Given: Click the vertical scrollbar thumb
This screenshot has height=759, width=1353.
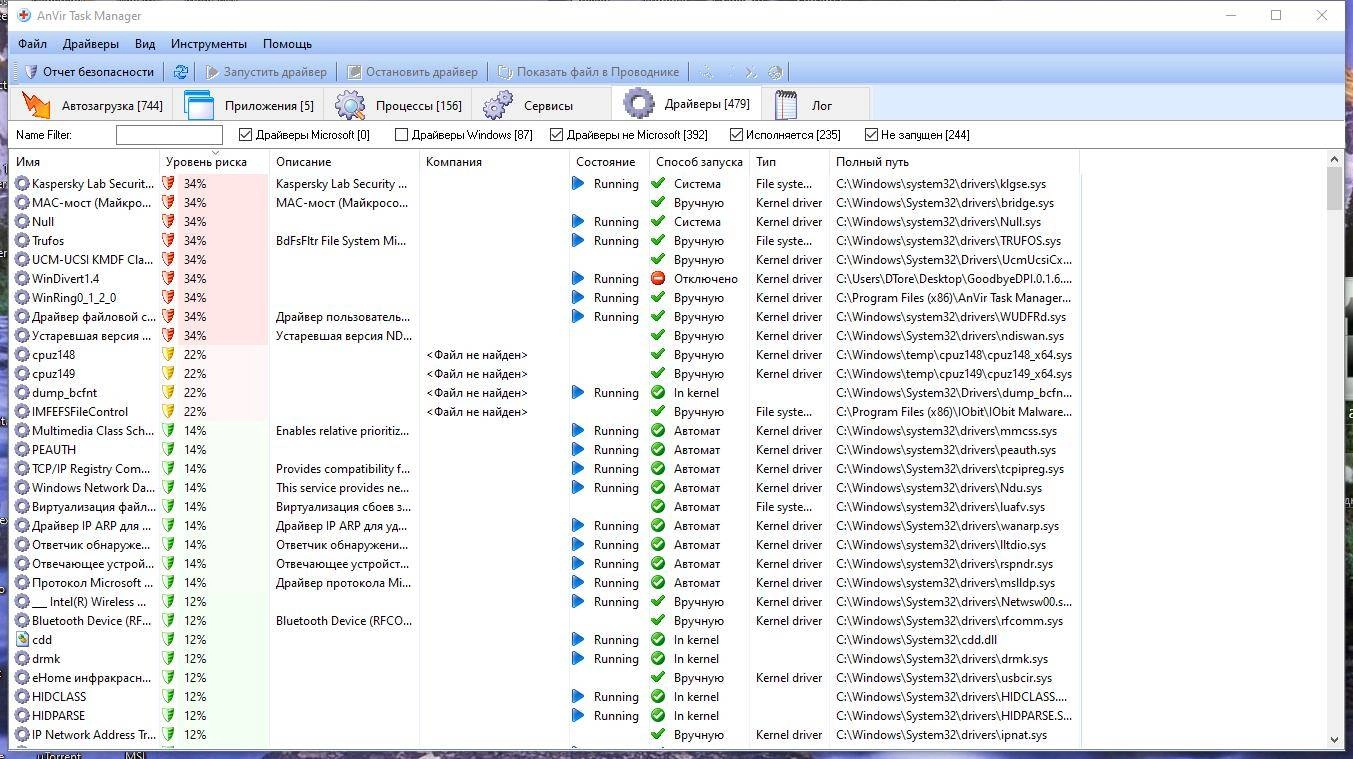Looking at the screenshot, I should pyautogui.click(x=1335, y=189).
